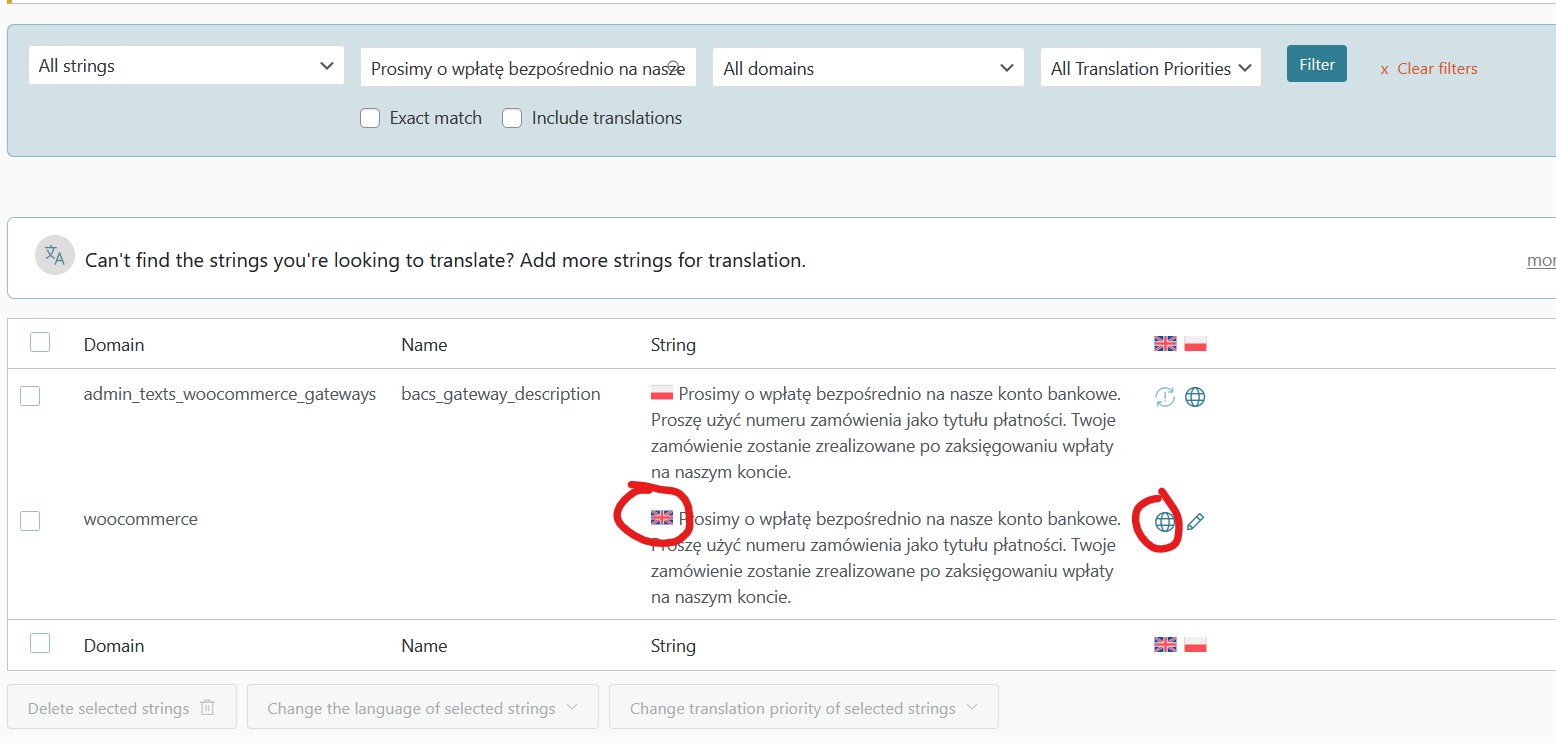Click the globe icon in bacs_gateway_description row
1556x743 pixels.
click(x=1195, y=397)
